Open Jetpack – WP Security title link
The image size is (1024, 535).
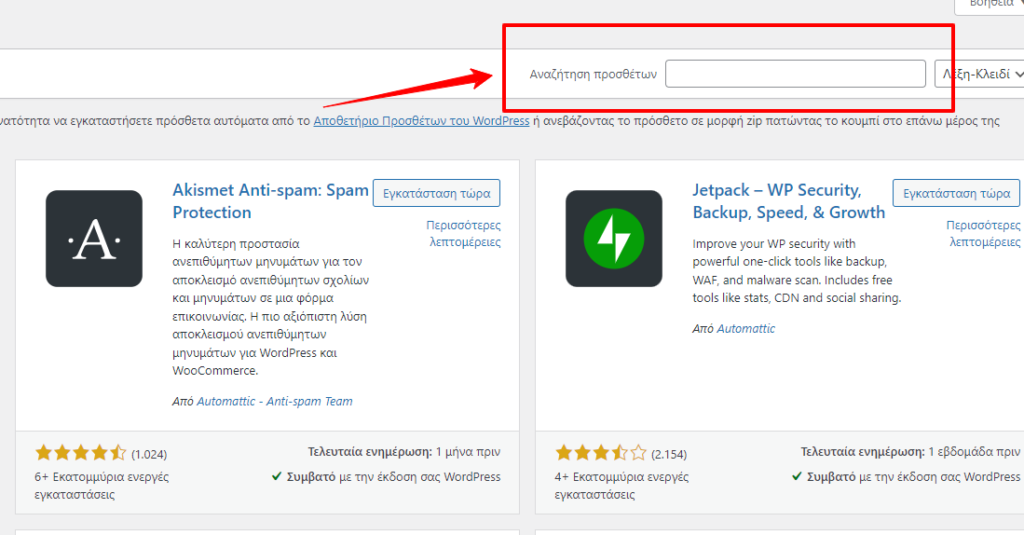point(789,201)
